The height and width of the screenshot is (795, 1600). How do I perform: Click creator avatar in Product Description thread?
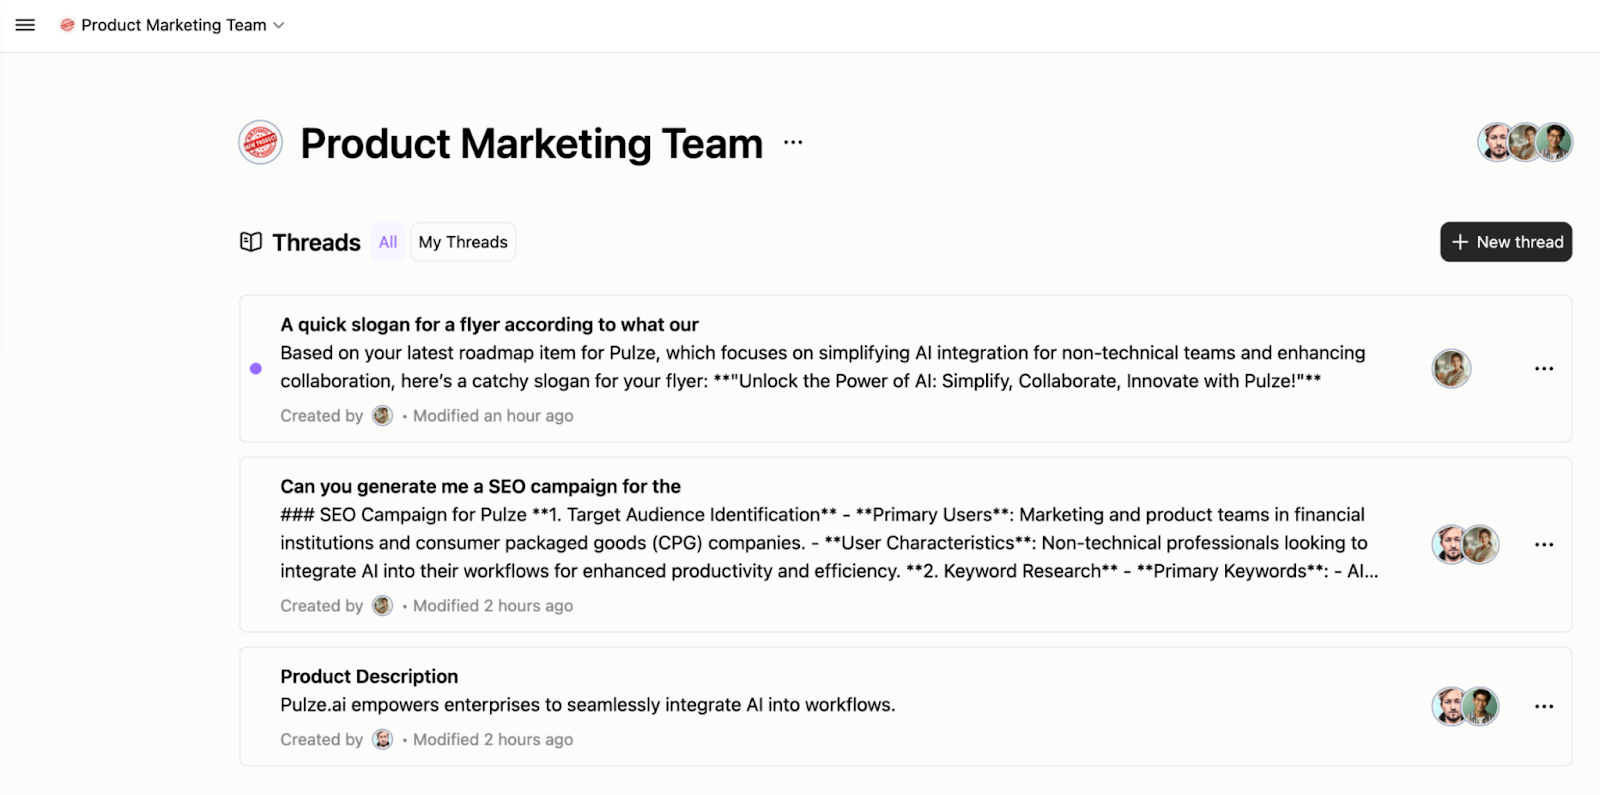(383, 740)
